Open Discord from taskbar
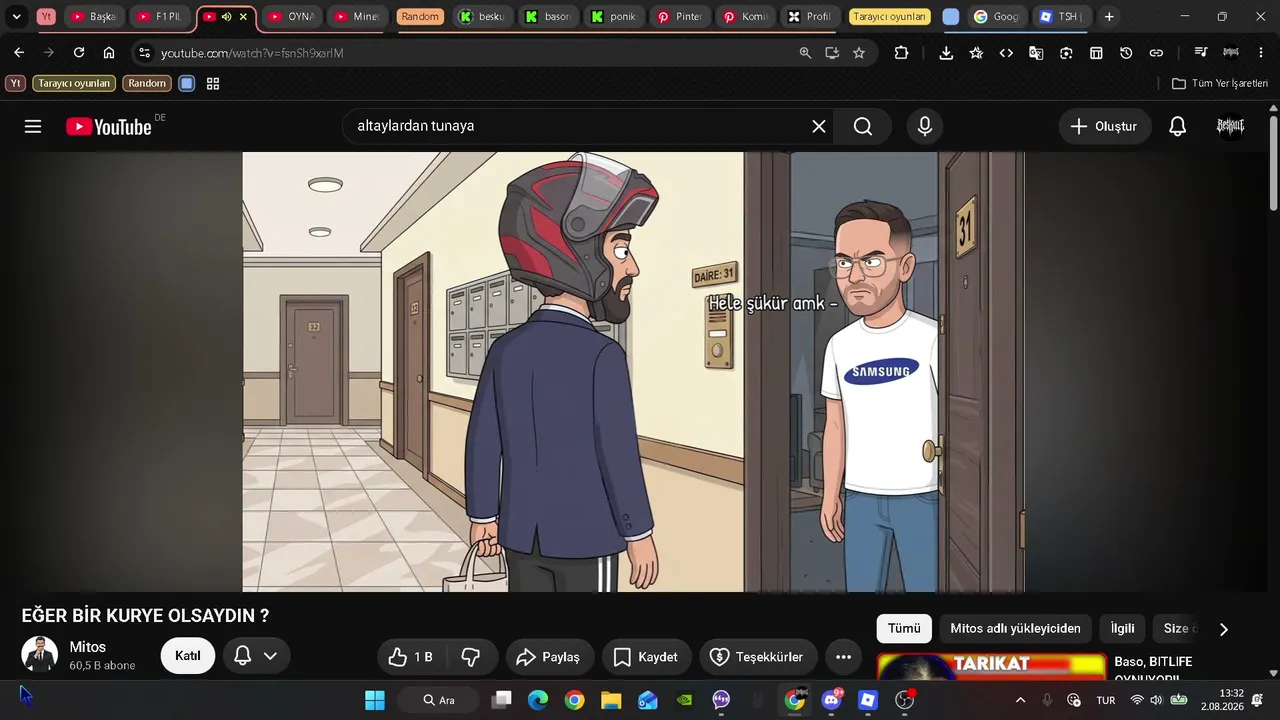The width and height of the screenshot is (1280, 720). [831, 700]
